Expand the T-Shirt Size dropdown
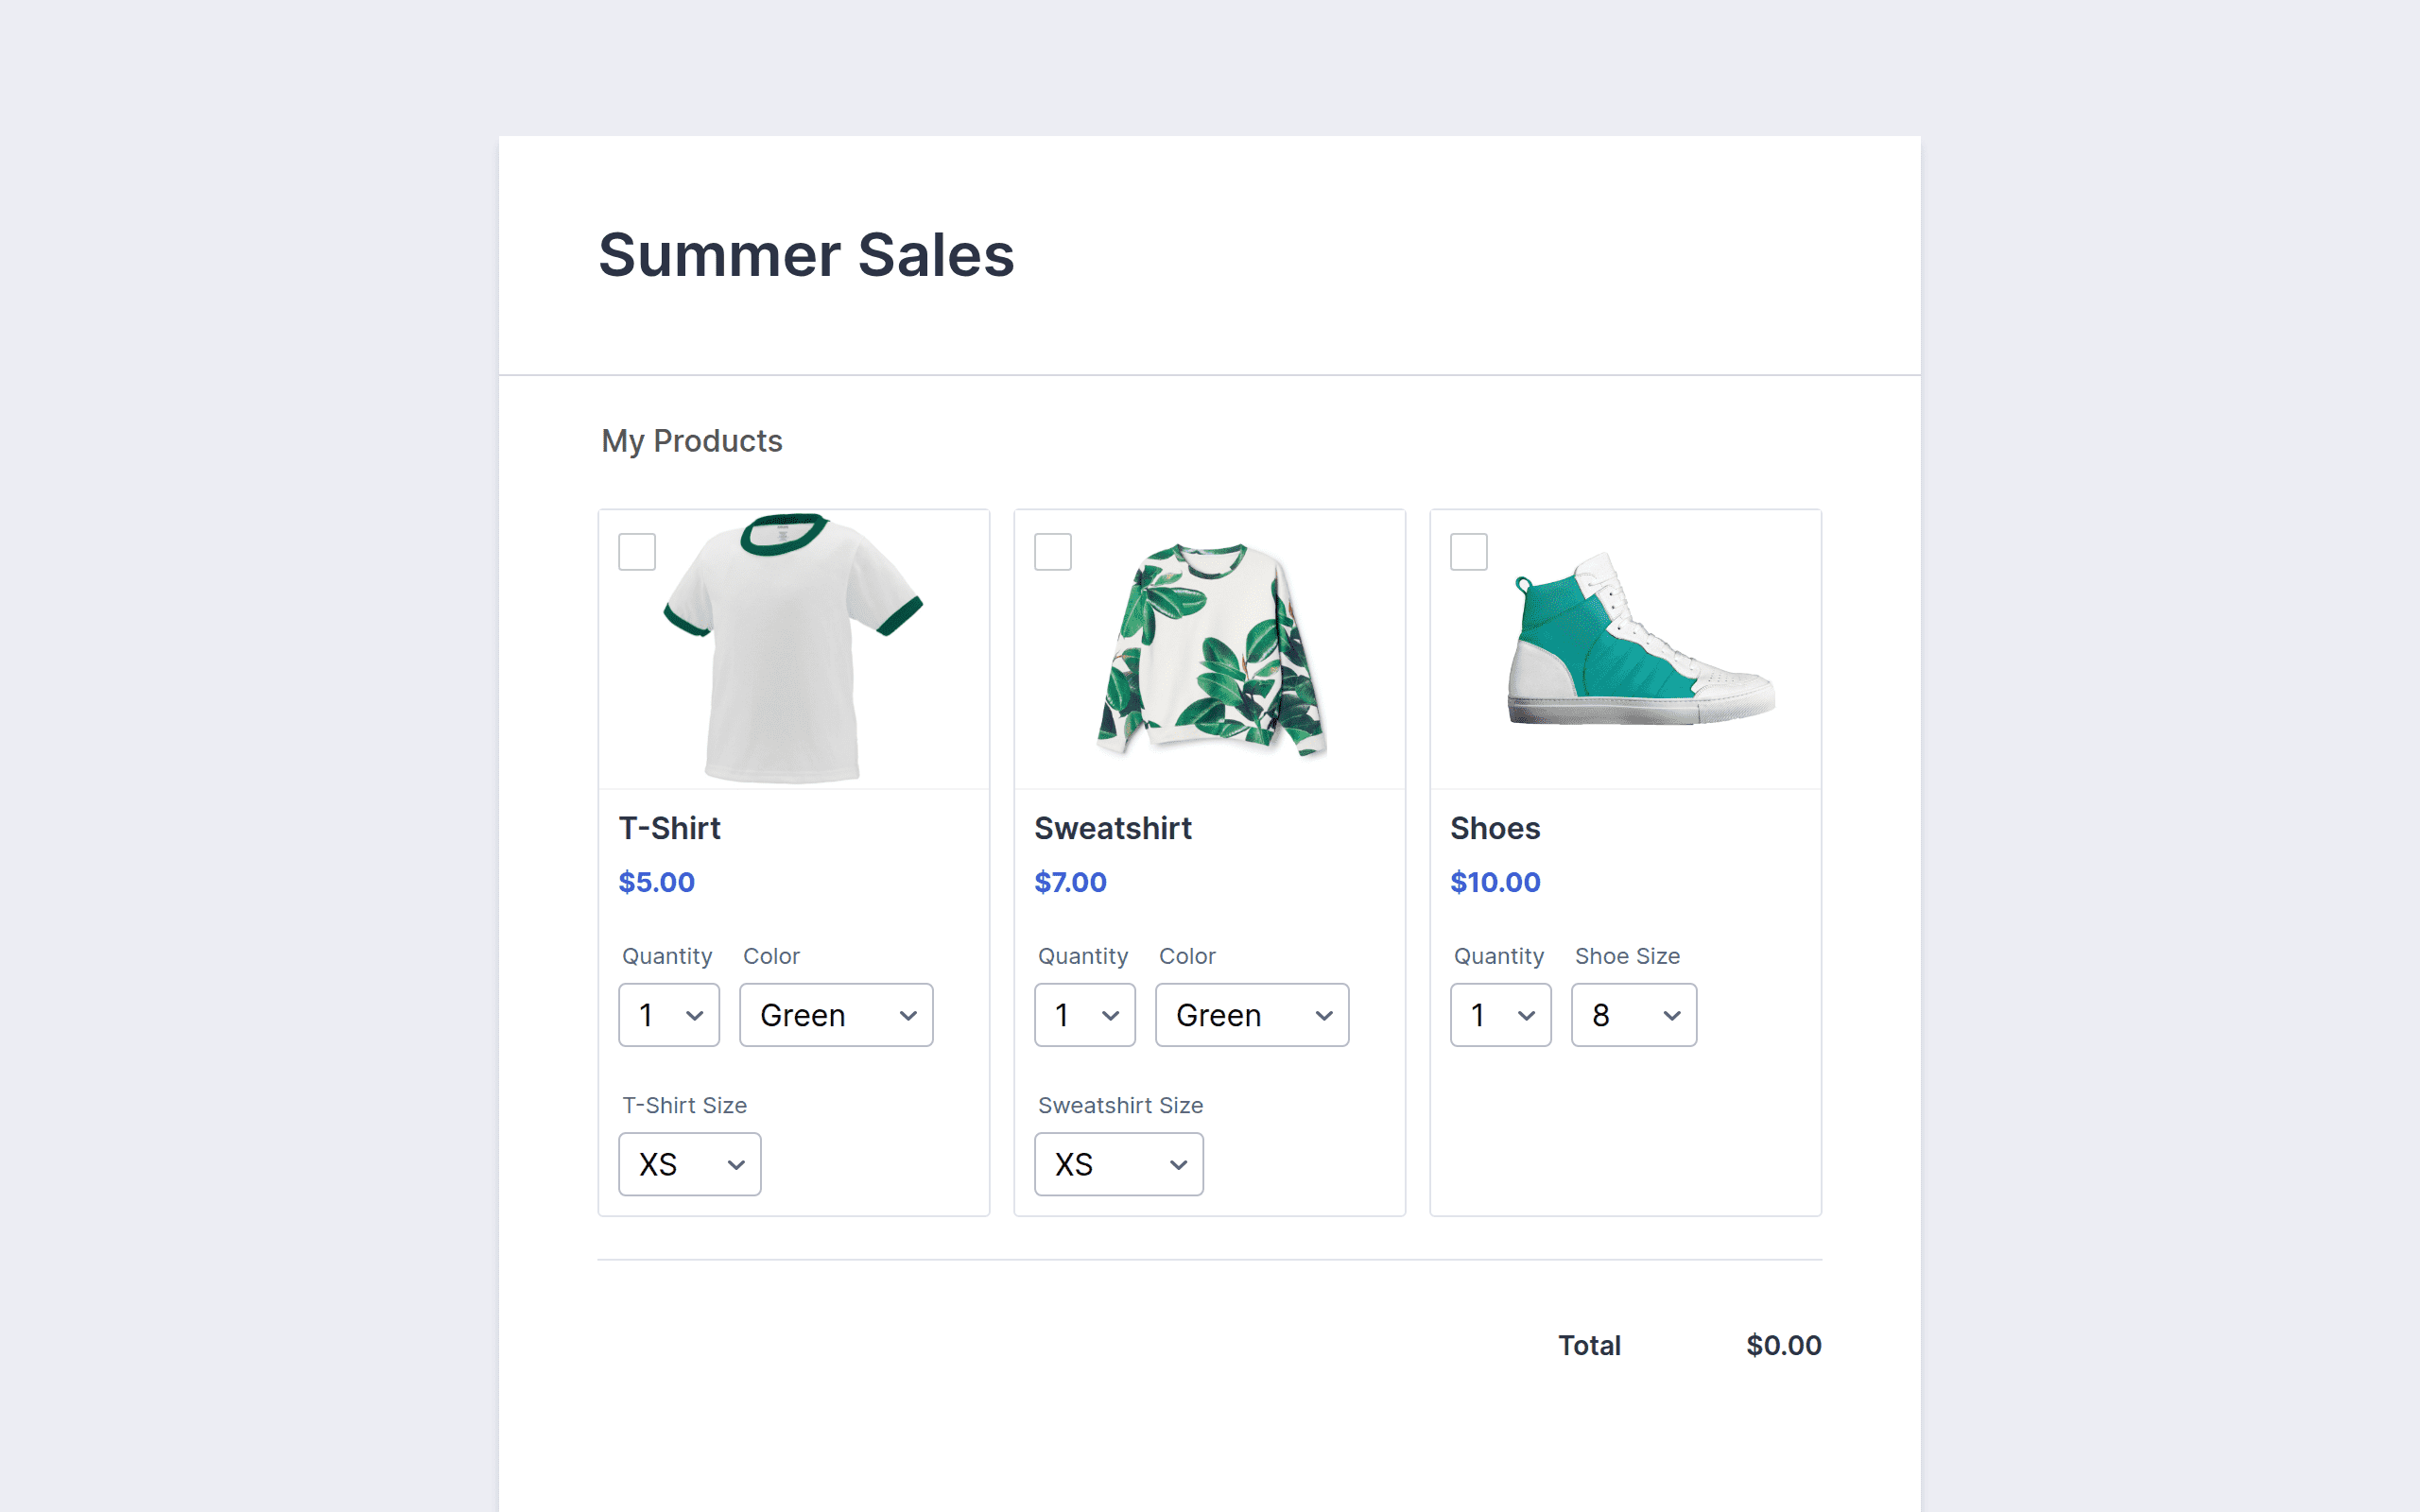The width and height of the screenshot is (2420, 1512). pyautogui.click(x=690, y=1164)
